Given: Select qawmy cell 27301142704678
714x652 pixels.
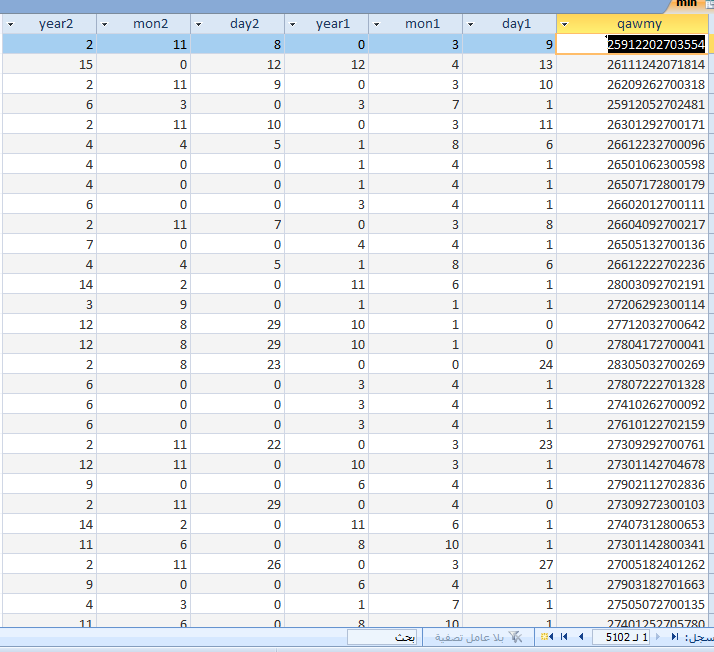Looking at the screenshot, I should tap(632, 465).
